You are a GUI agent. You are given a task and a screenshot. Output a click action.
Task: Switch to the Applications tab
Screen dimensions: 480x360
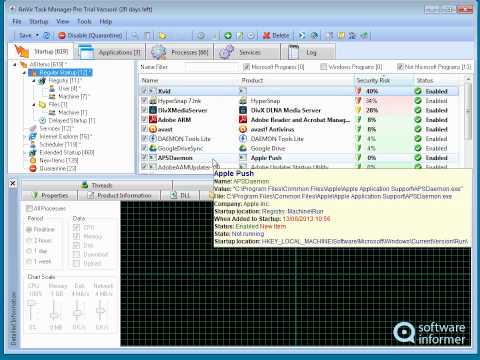pyautogui.click(x=110, y=52)
